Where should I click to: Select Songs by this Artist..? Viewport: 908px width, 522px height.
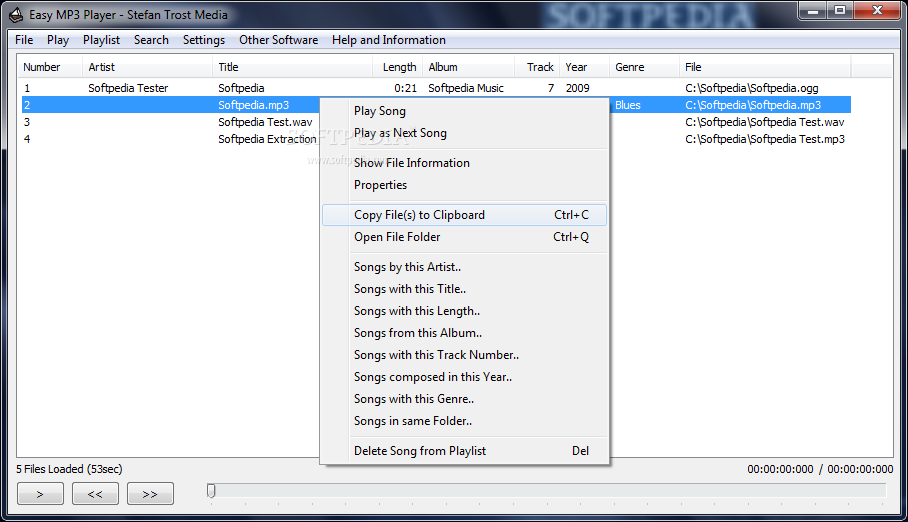pyautogui.click(x=464, y=267)
